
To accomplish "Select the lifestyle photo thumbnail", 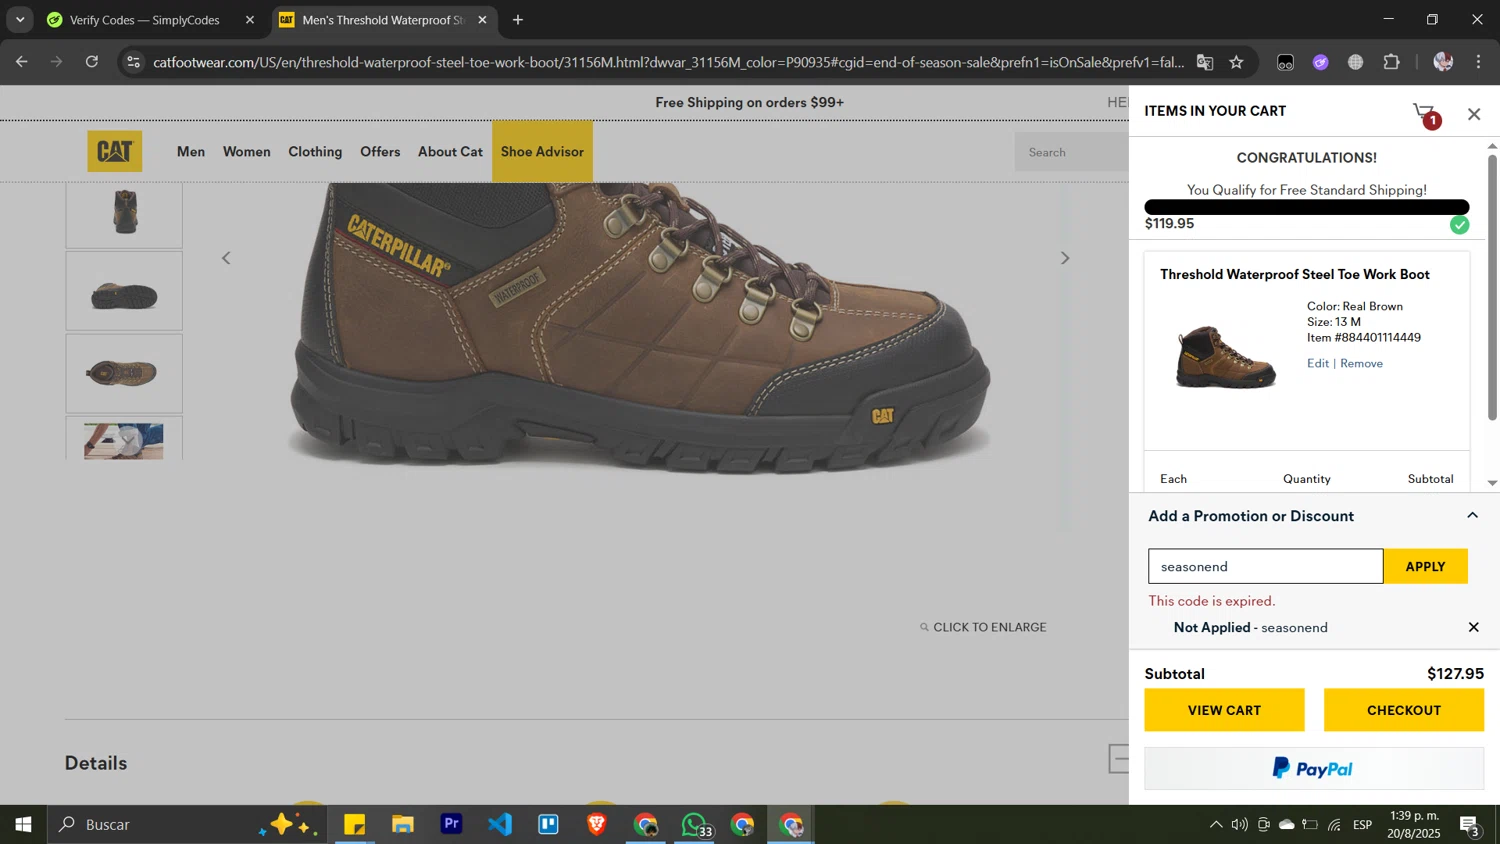I will (124, 439).
